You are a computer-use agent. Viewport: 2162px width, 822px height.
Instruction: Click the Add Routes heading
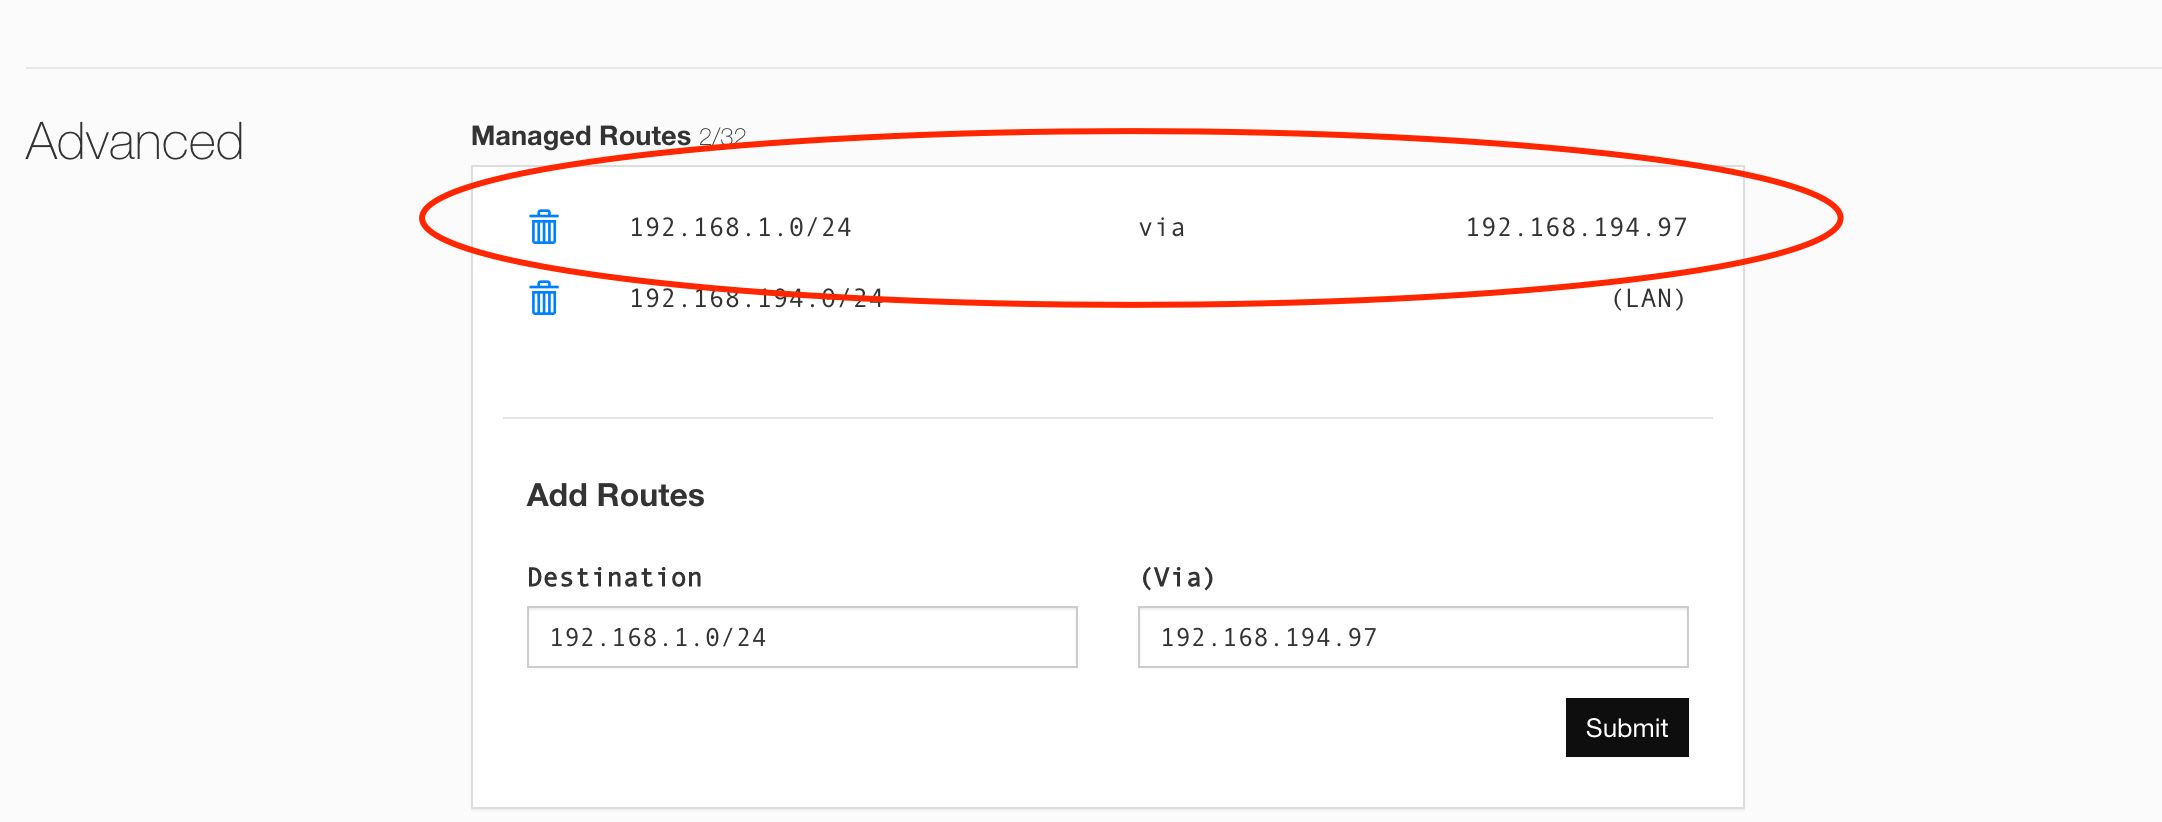[x=616, y=495]
